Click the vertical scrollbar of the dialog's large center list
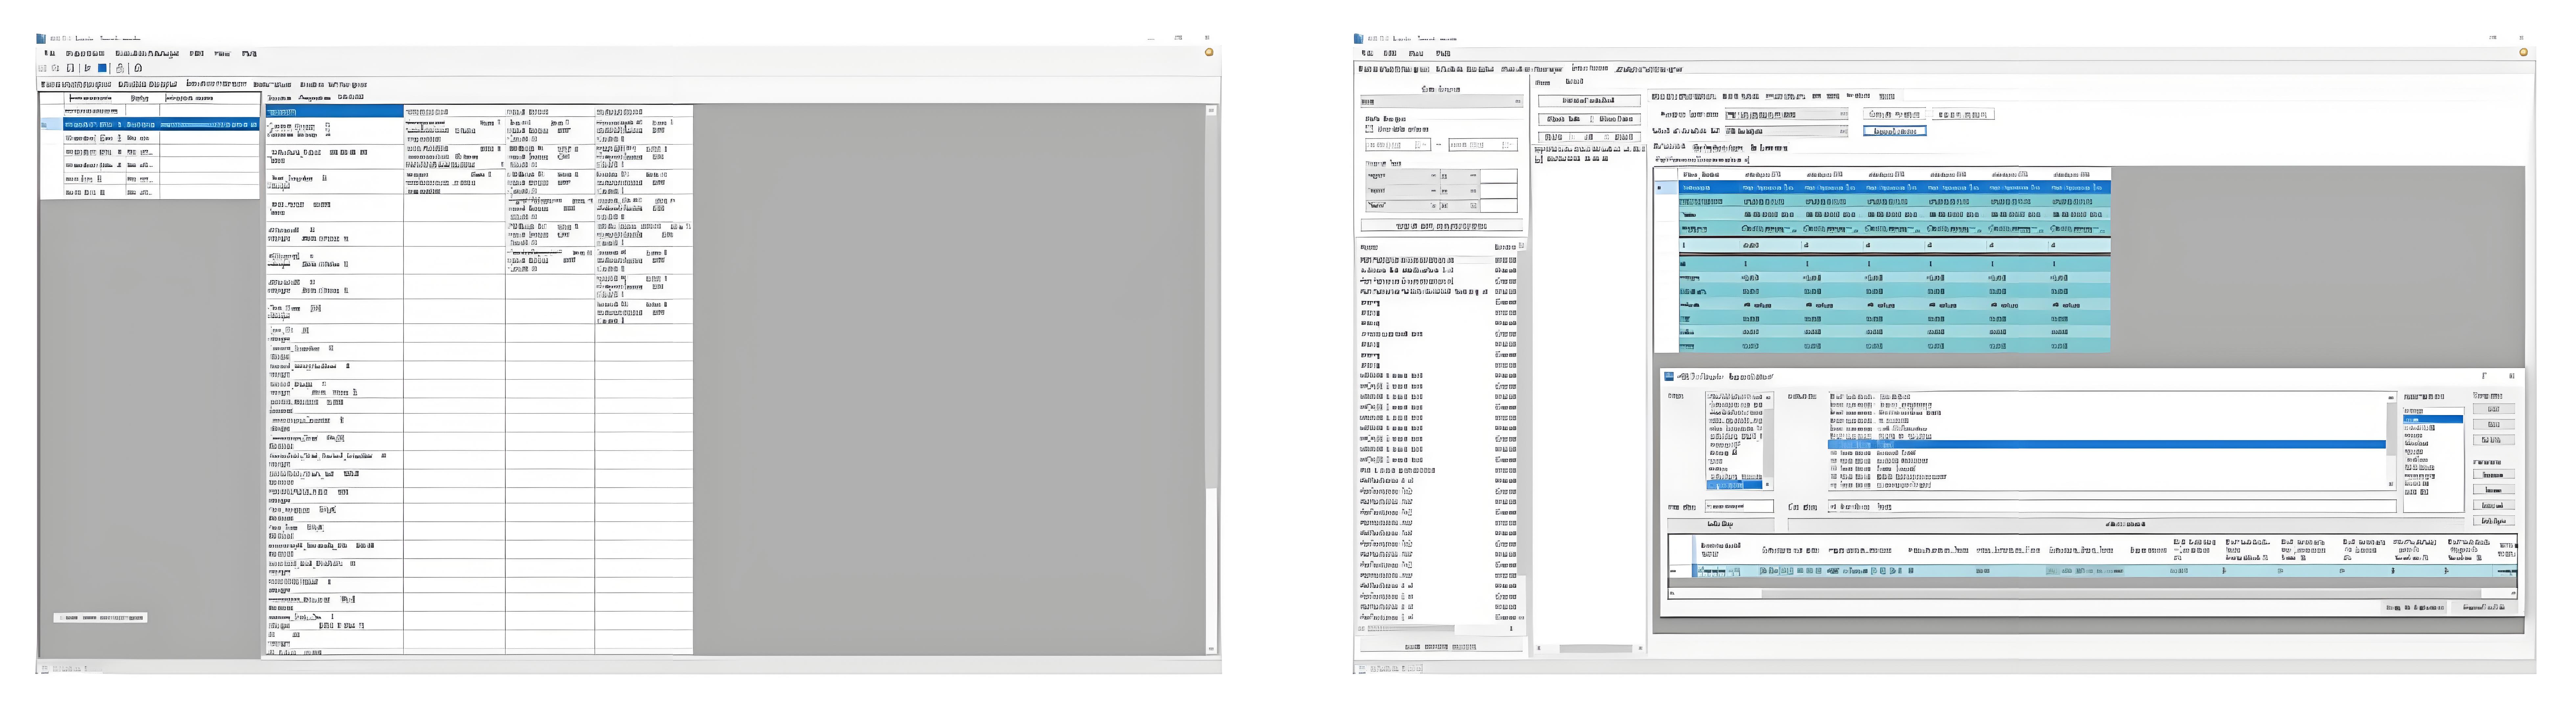Screen dimensions: 2576x704 coord(2391,441)
